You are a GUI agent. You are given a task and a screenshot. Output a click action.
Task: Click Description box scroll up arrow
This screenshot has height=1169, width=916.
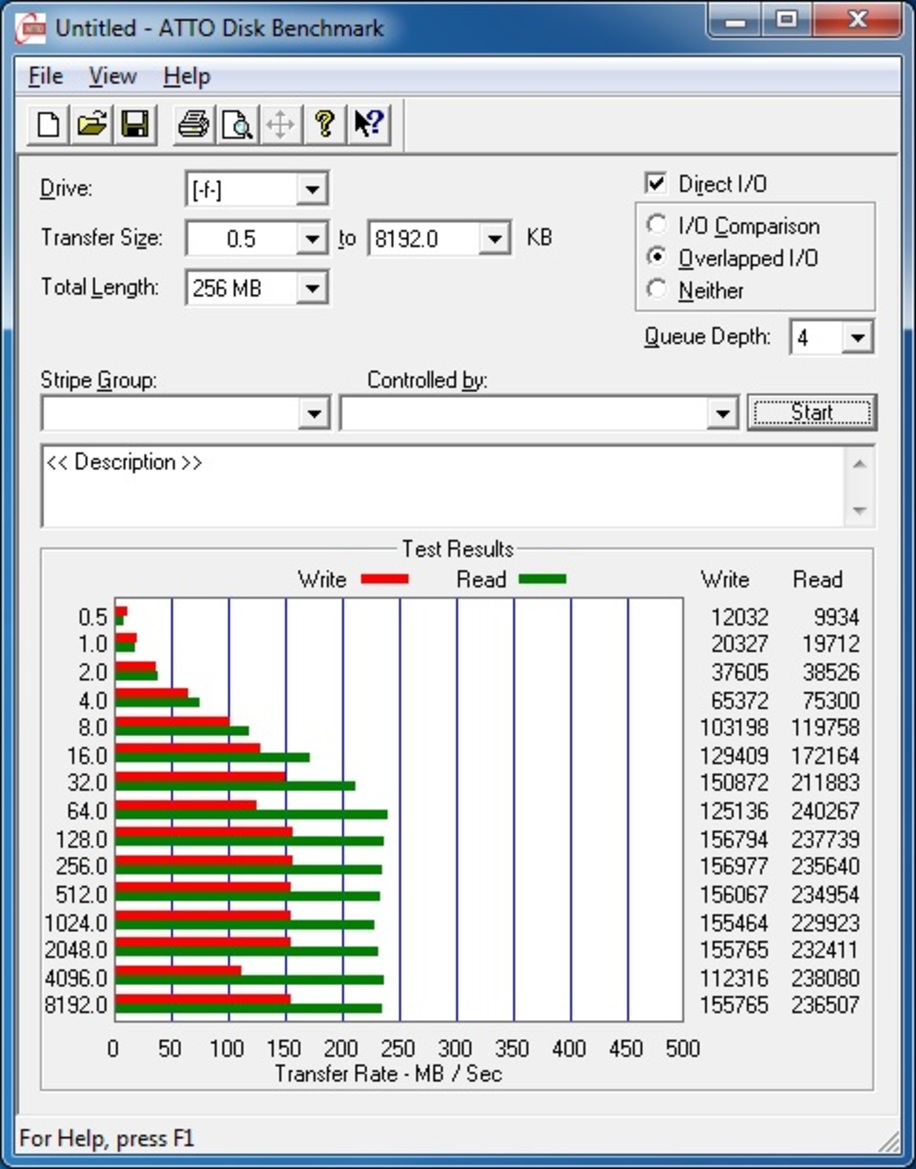859,464
